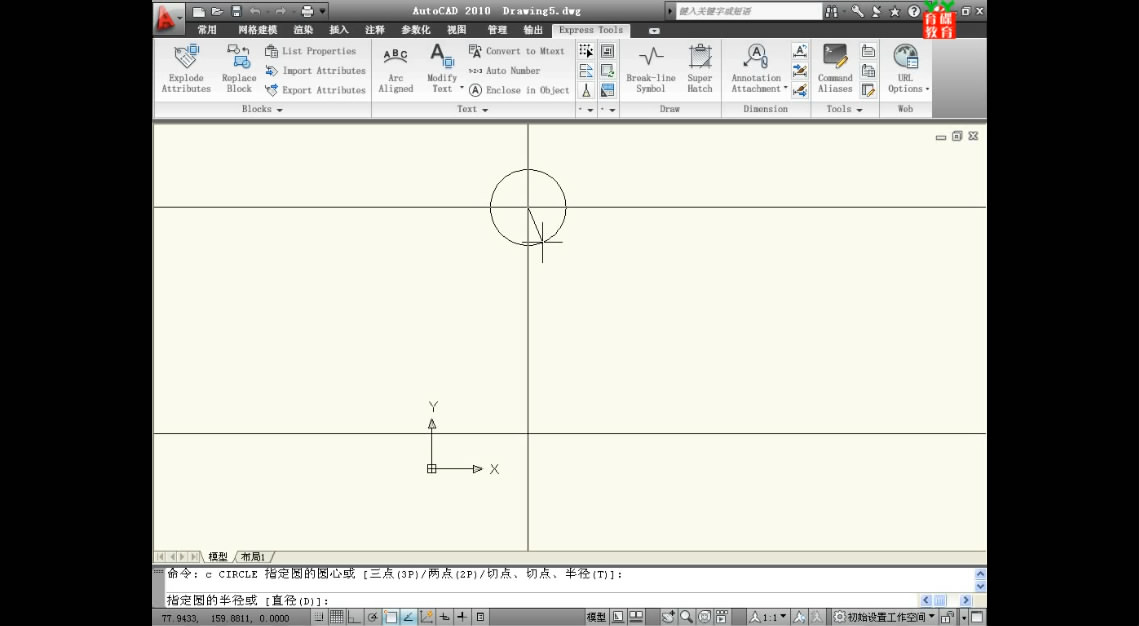Image resolution: width=1139 pixels, height=626 pixels.
Task: Open the Modify Text dropdown arrow
Action: [462, 88]
